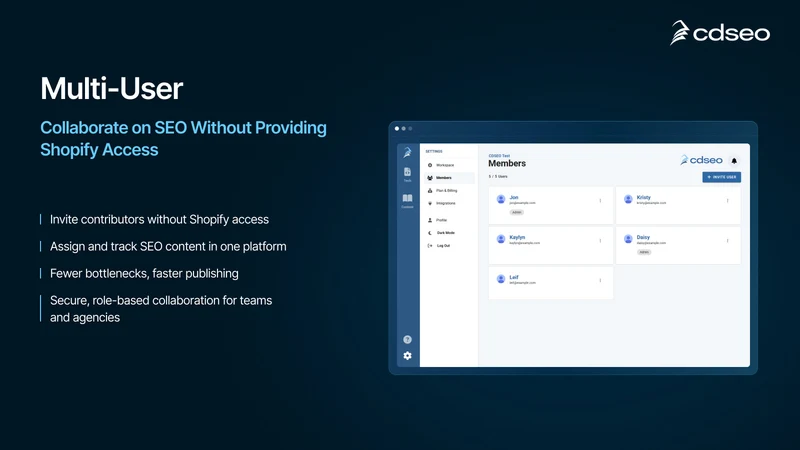Open the settings gear icon in the sidebar
The height and width of the screenshot is (450, 800).
[407, 356]
